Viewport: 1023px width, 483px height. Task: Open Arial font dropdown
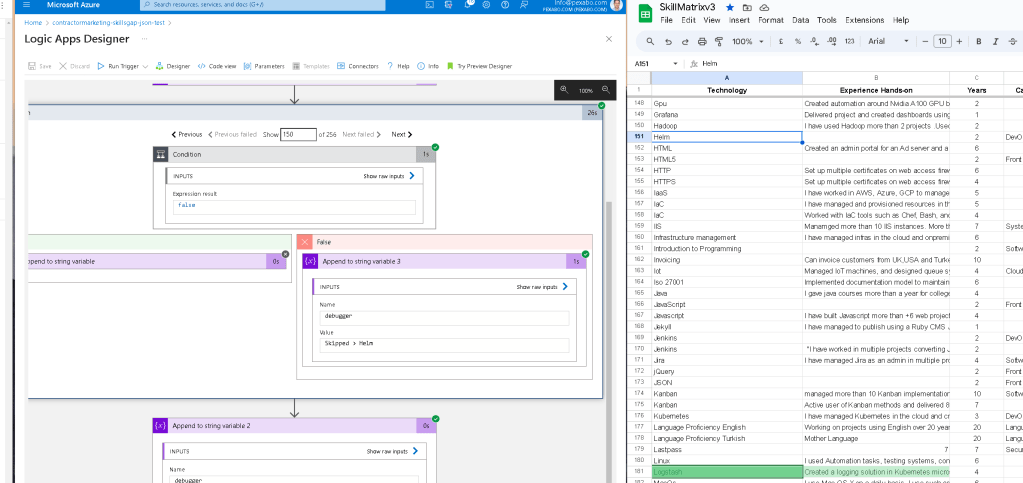pos(888,41)
